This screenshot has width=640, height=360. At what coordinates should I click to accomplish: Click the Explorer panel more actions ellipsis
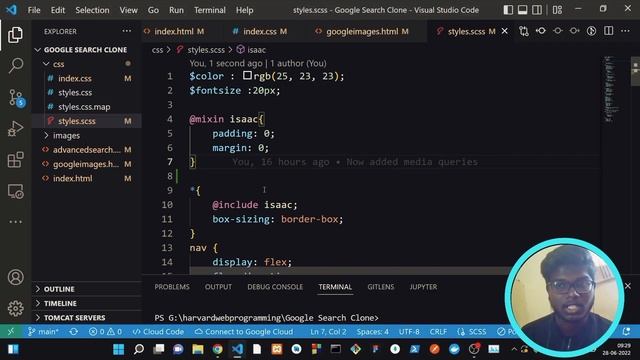click(x=127, y=31)
